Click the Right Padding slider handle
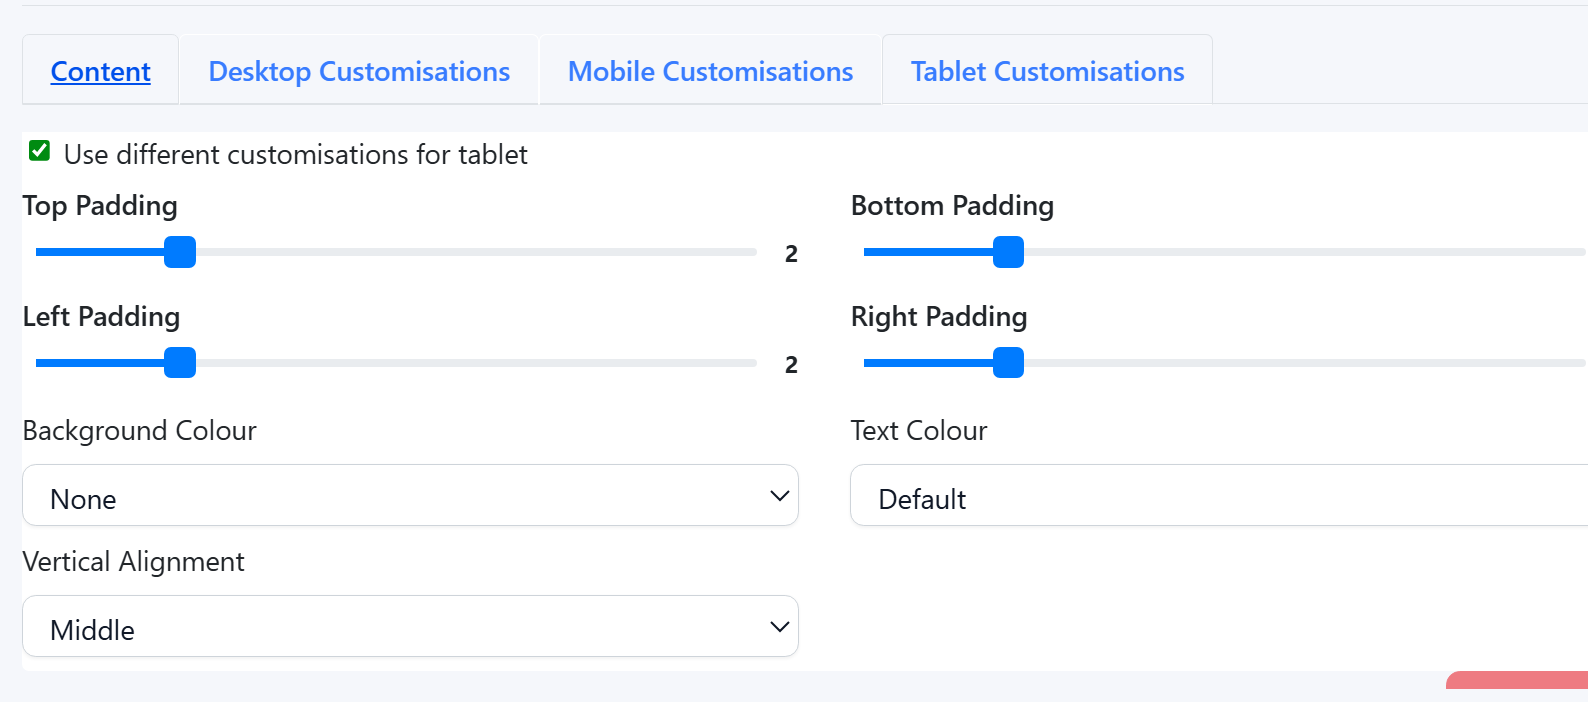Screen dimensions: 1588x702 (1008, 363)
